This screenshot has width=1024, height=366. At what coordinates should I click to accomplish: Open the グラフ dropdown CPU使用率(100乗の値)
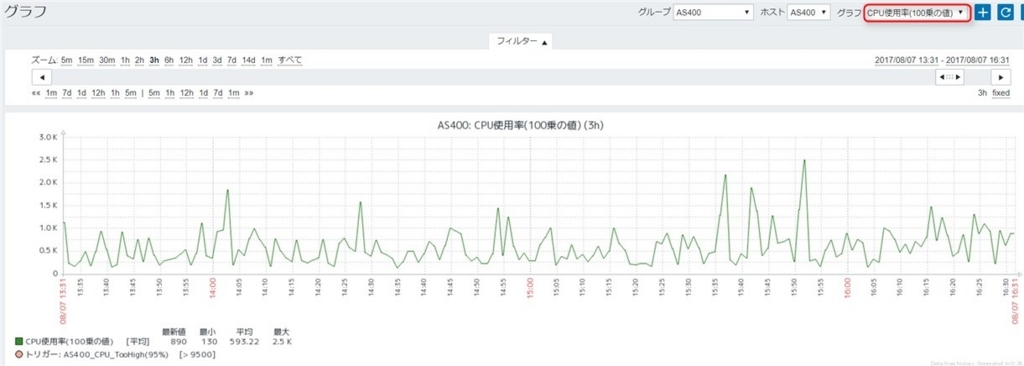916,12
